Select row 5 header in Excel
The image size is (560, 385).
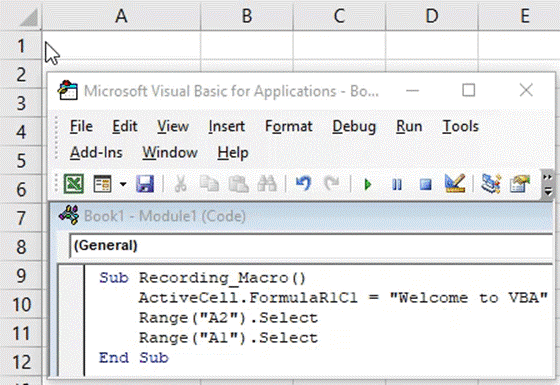(21, 161)
